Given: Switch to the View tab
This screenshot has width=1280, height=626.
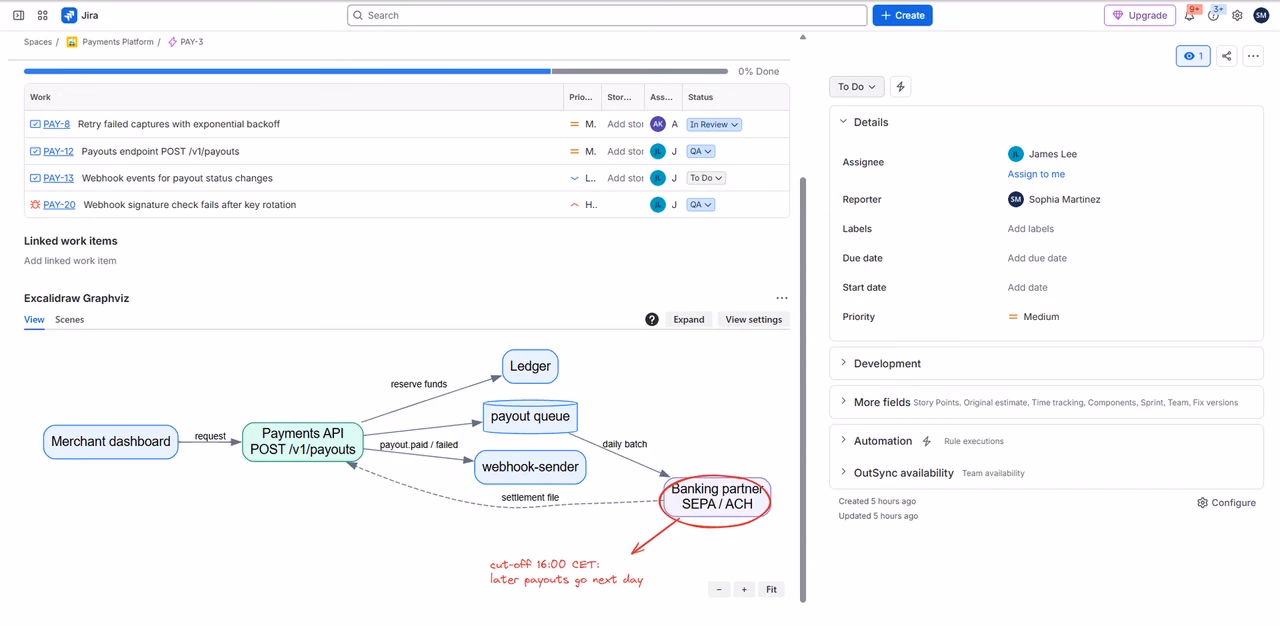Looking at the screenshot, I should [34, 319].
